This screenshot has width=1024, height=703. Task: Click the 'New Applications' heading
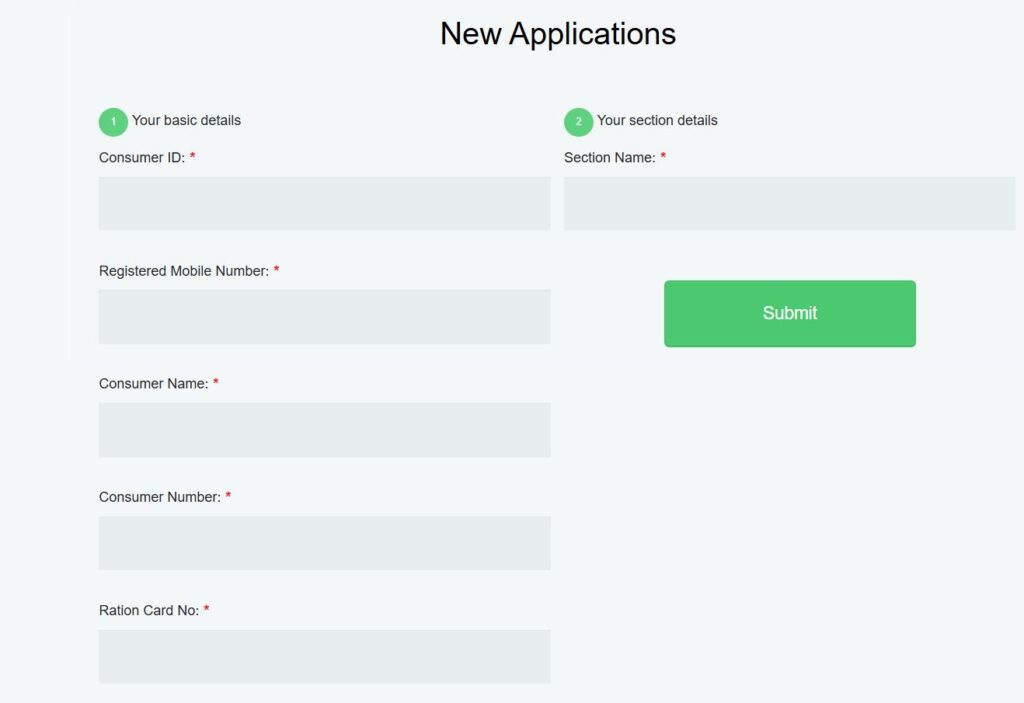point(558,34)
